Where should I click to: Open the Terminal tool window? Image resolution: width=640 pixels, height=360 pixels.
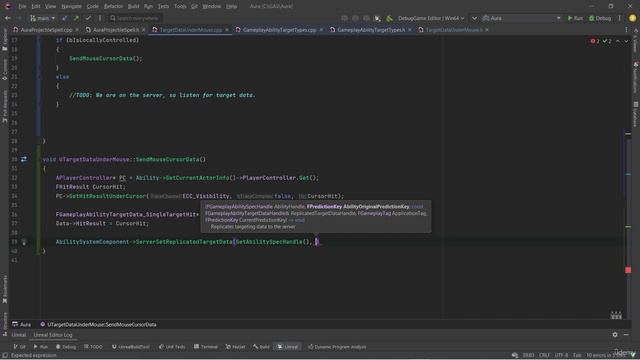click(x=206, y=347)
